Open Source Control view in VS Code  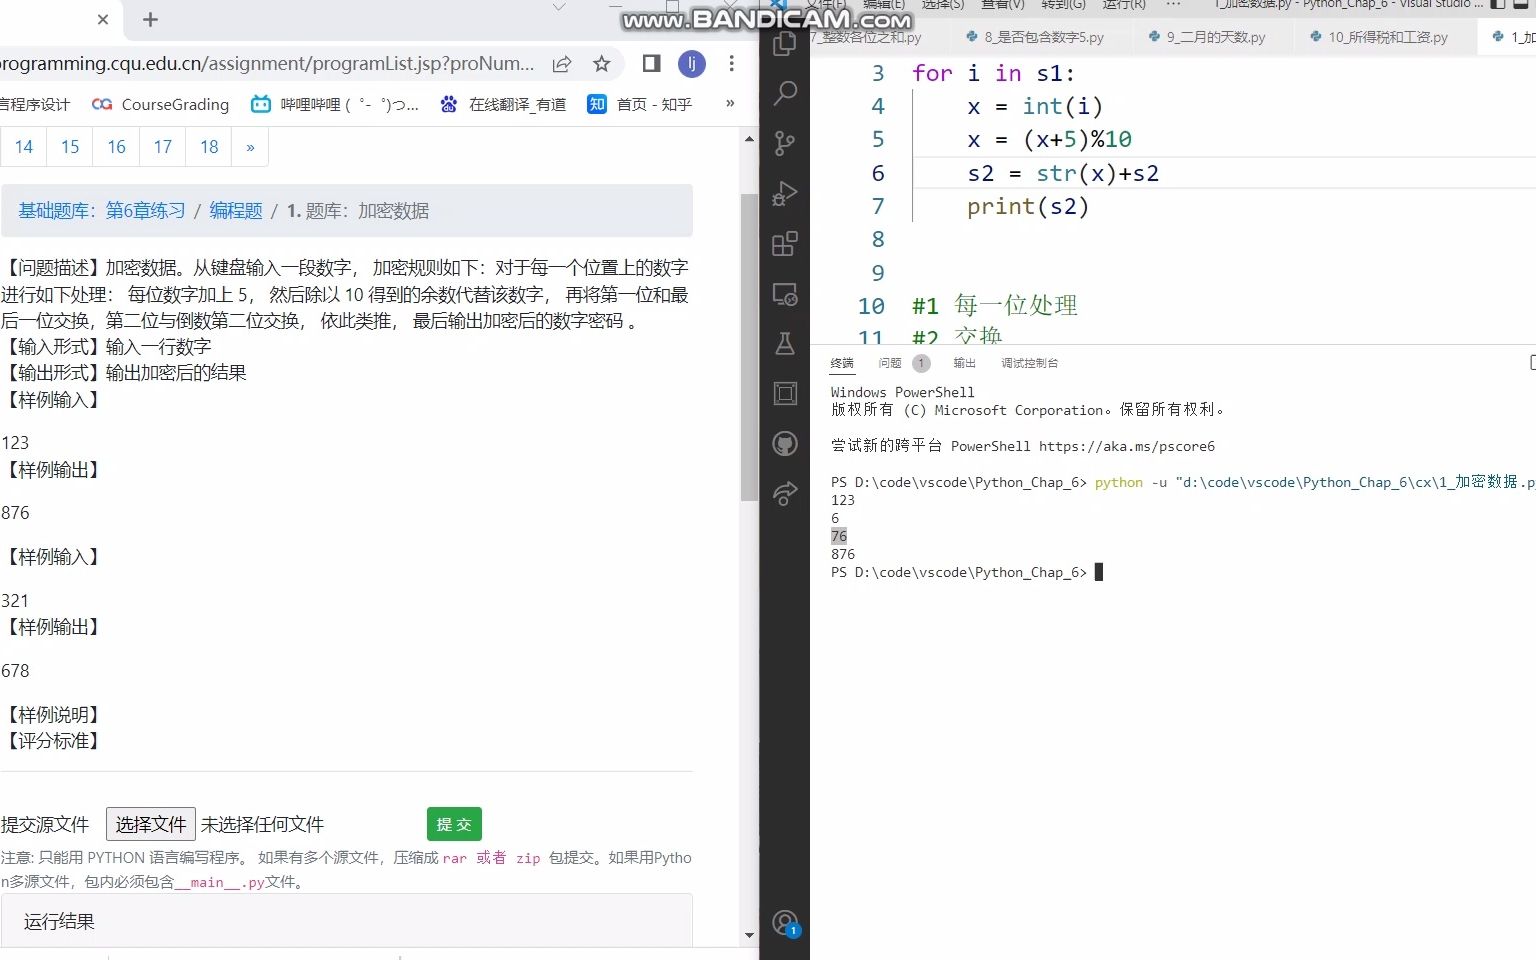coord(785,144)
